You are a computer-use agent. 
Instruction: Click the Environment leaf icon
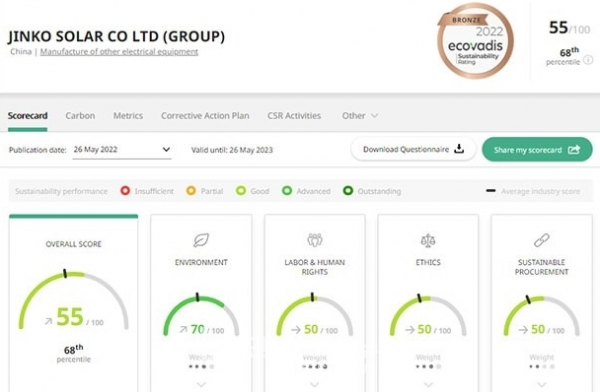coord(201,240)
